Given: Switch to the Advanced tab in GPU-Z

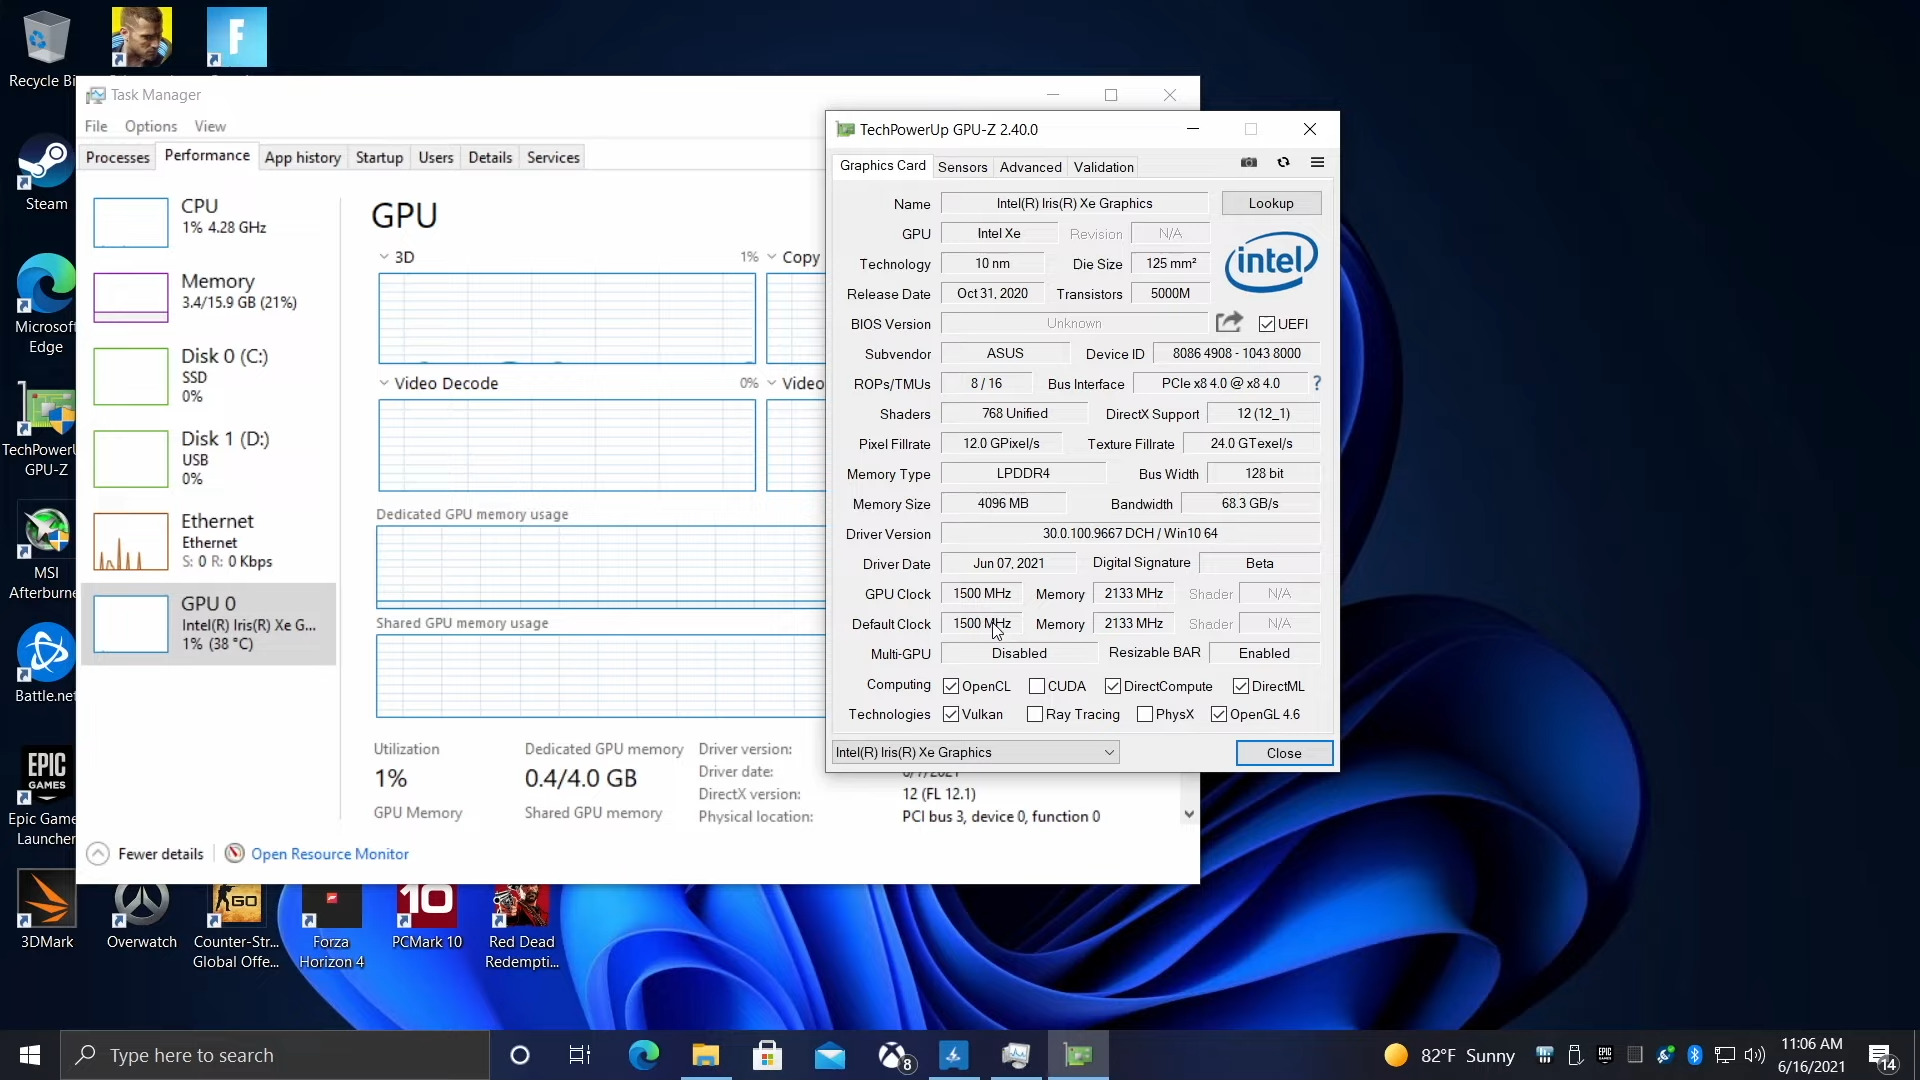Looking at the screenshot, I should [1030, 167].
